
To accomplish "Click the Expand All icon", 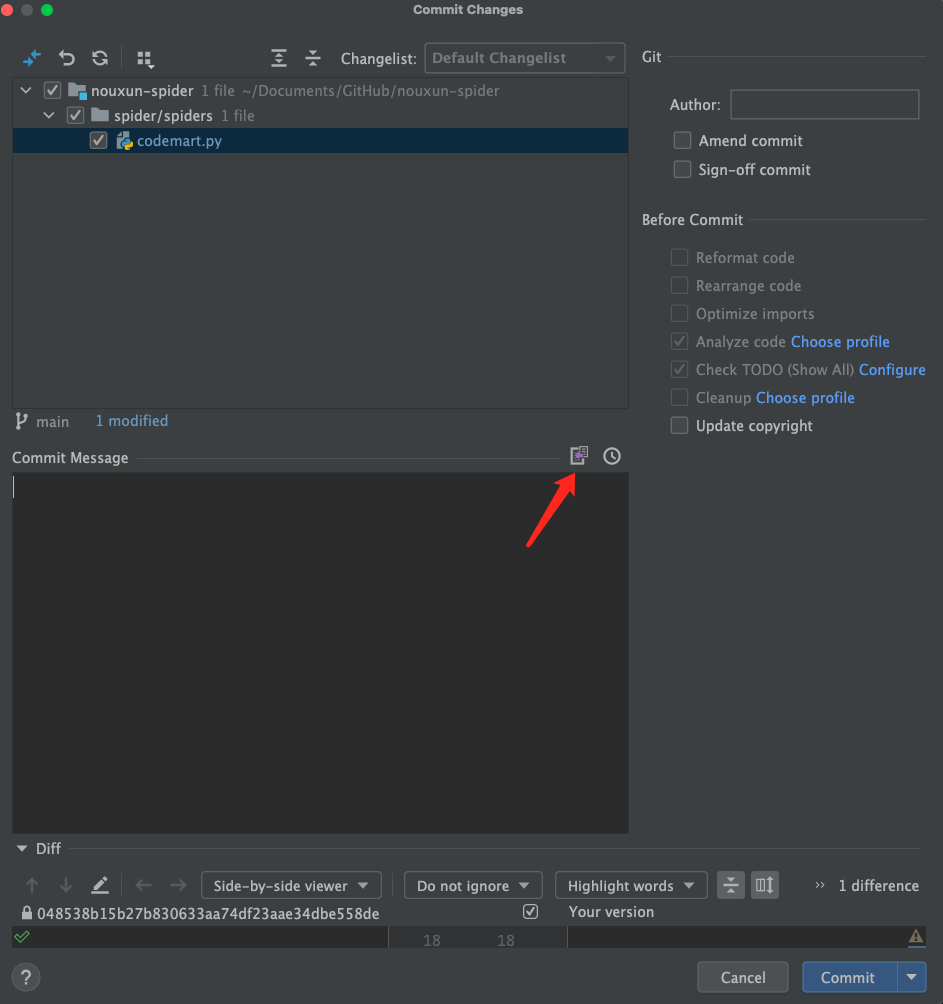I will (x=279, y=58).
